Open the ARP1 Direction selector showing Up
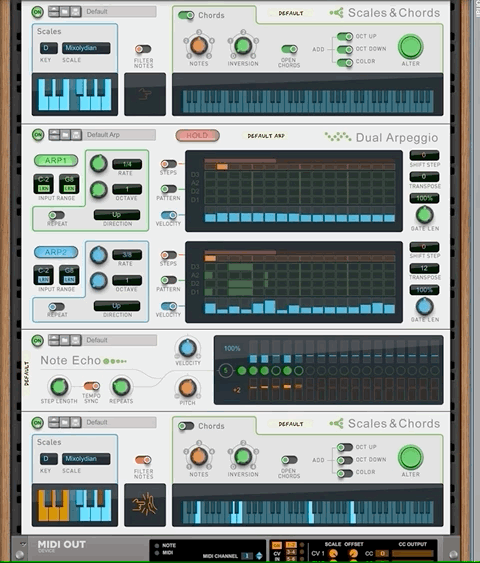 pos(117,215)
